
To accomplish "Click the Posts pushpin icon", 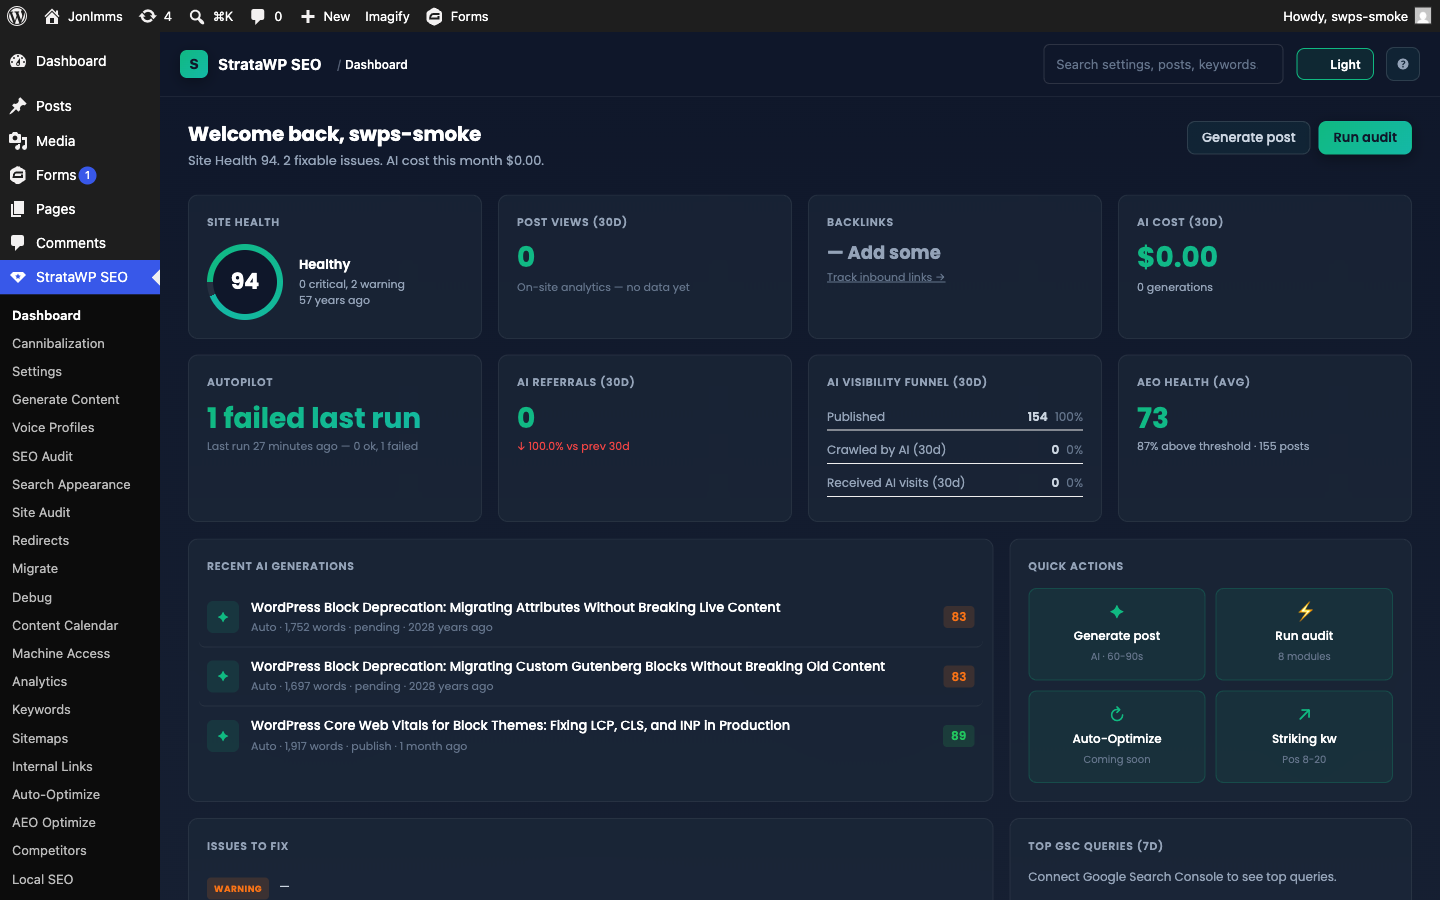I will (x=18, y=106).
